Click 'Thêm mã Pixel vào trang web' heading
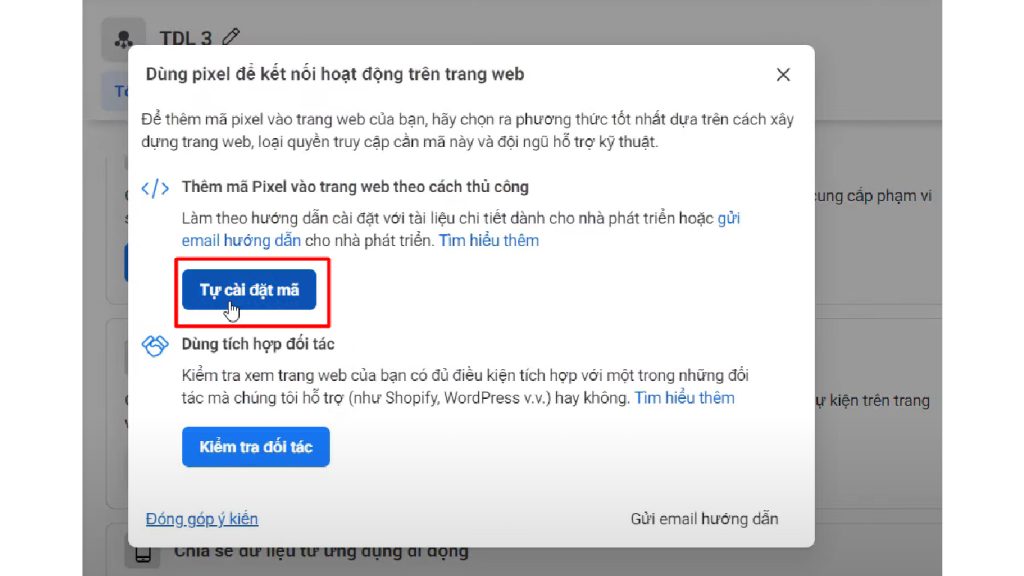This screenshot has height=576, width=1024. pyautogui.click(x=355, y=187)
